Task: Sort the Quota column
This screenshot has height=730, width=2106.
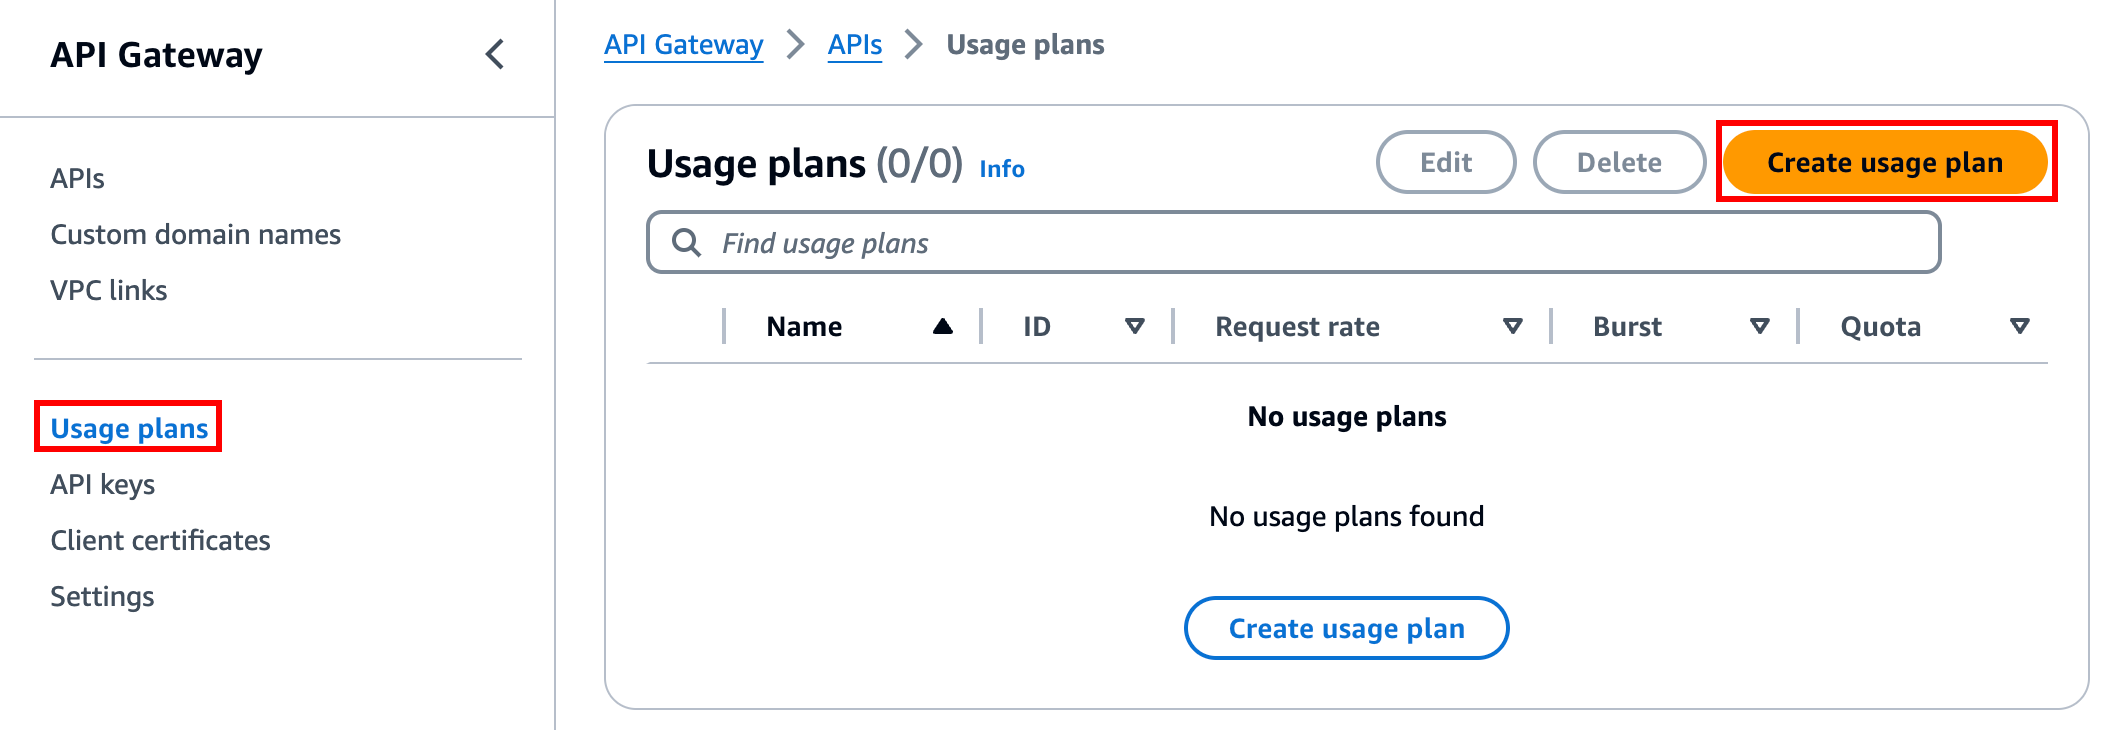Action: point(2019,326)
